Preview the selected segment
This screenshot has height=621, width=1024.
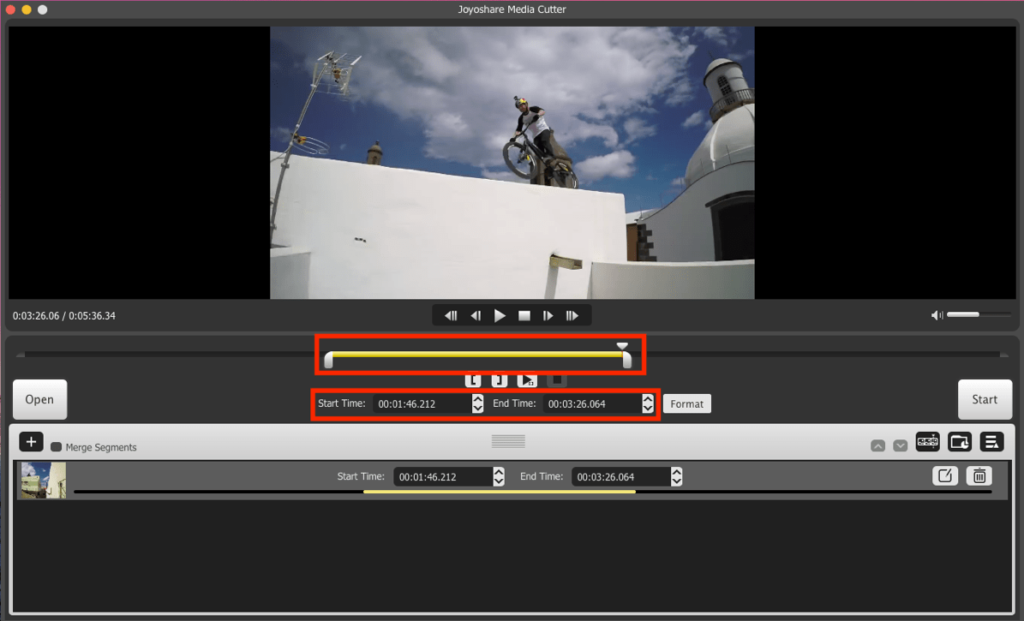tap(527, 380)
